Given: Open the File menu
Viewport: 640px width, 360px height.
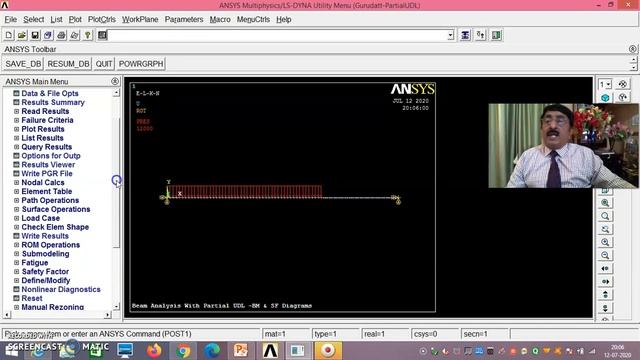Looking at the screenshot, I should tap(11, 19).
